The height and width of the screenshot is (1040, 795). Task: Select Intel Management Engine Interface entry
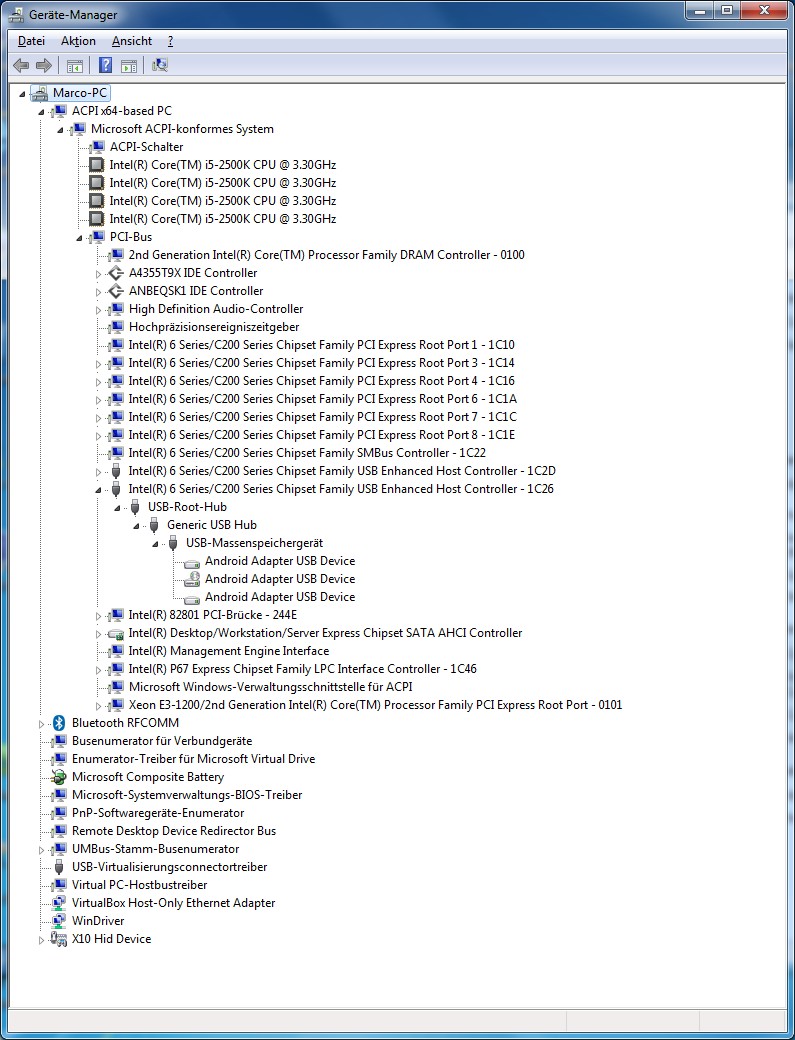click(x=229, y=651)
